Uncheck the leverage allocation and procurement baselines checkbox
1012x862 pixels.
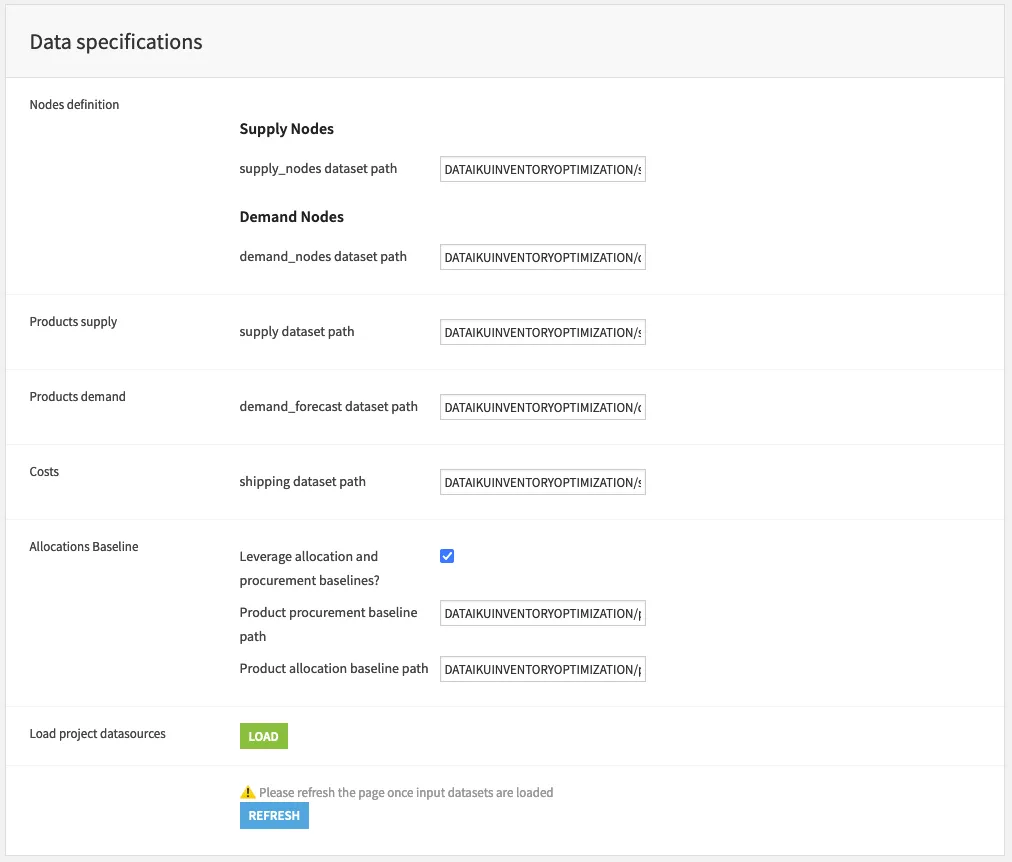tap(447, 556)
